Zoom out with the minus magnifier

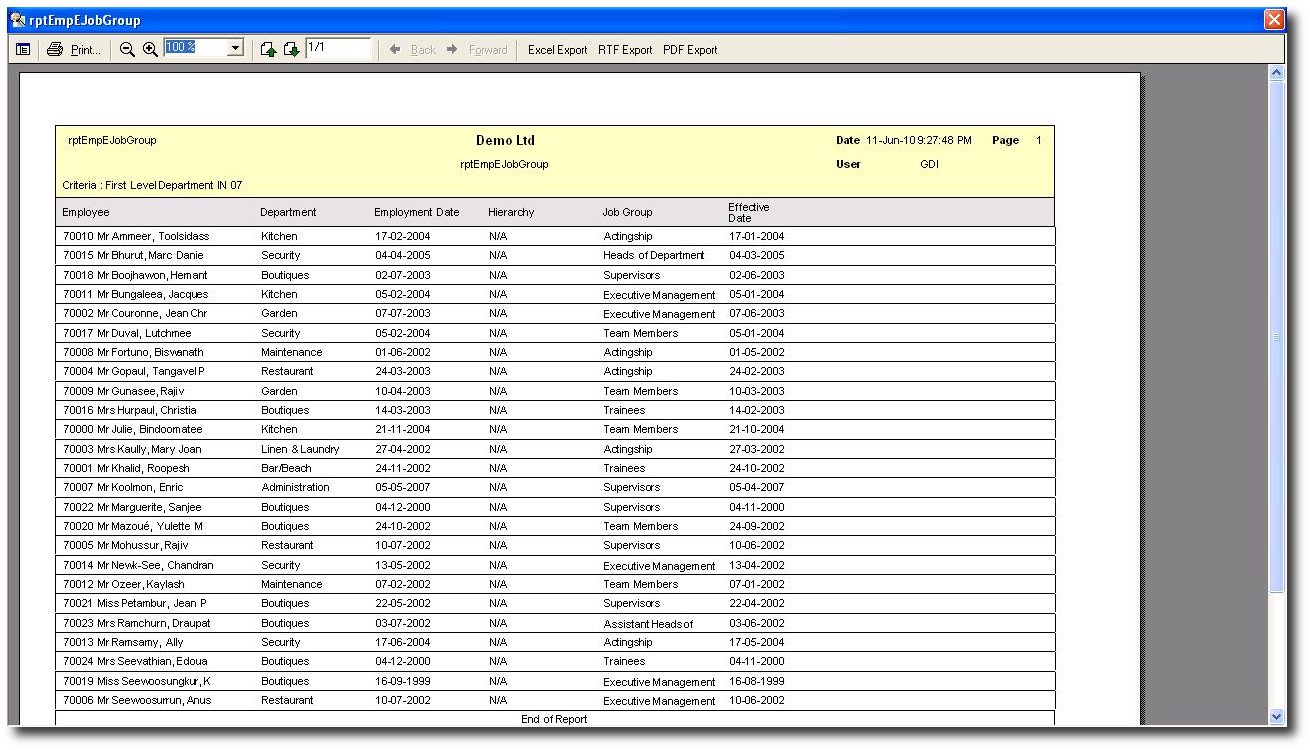point(127,49)
